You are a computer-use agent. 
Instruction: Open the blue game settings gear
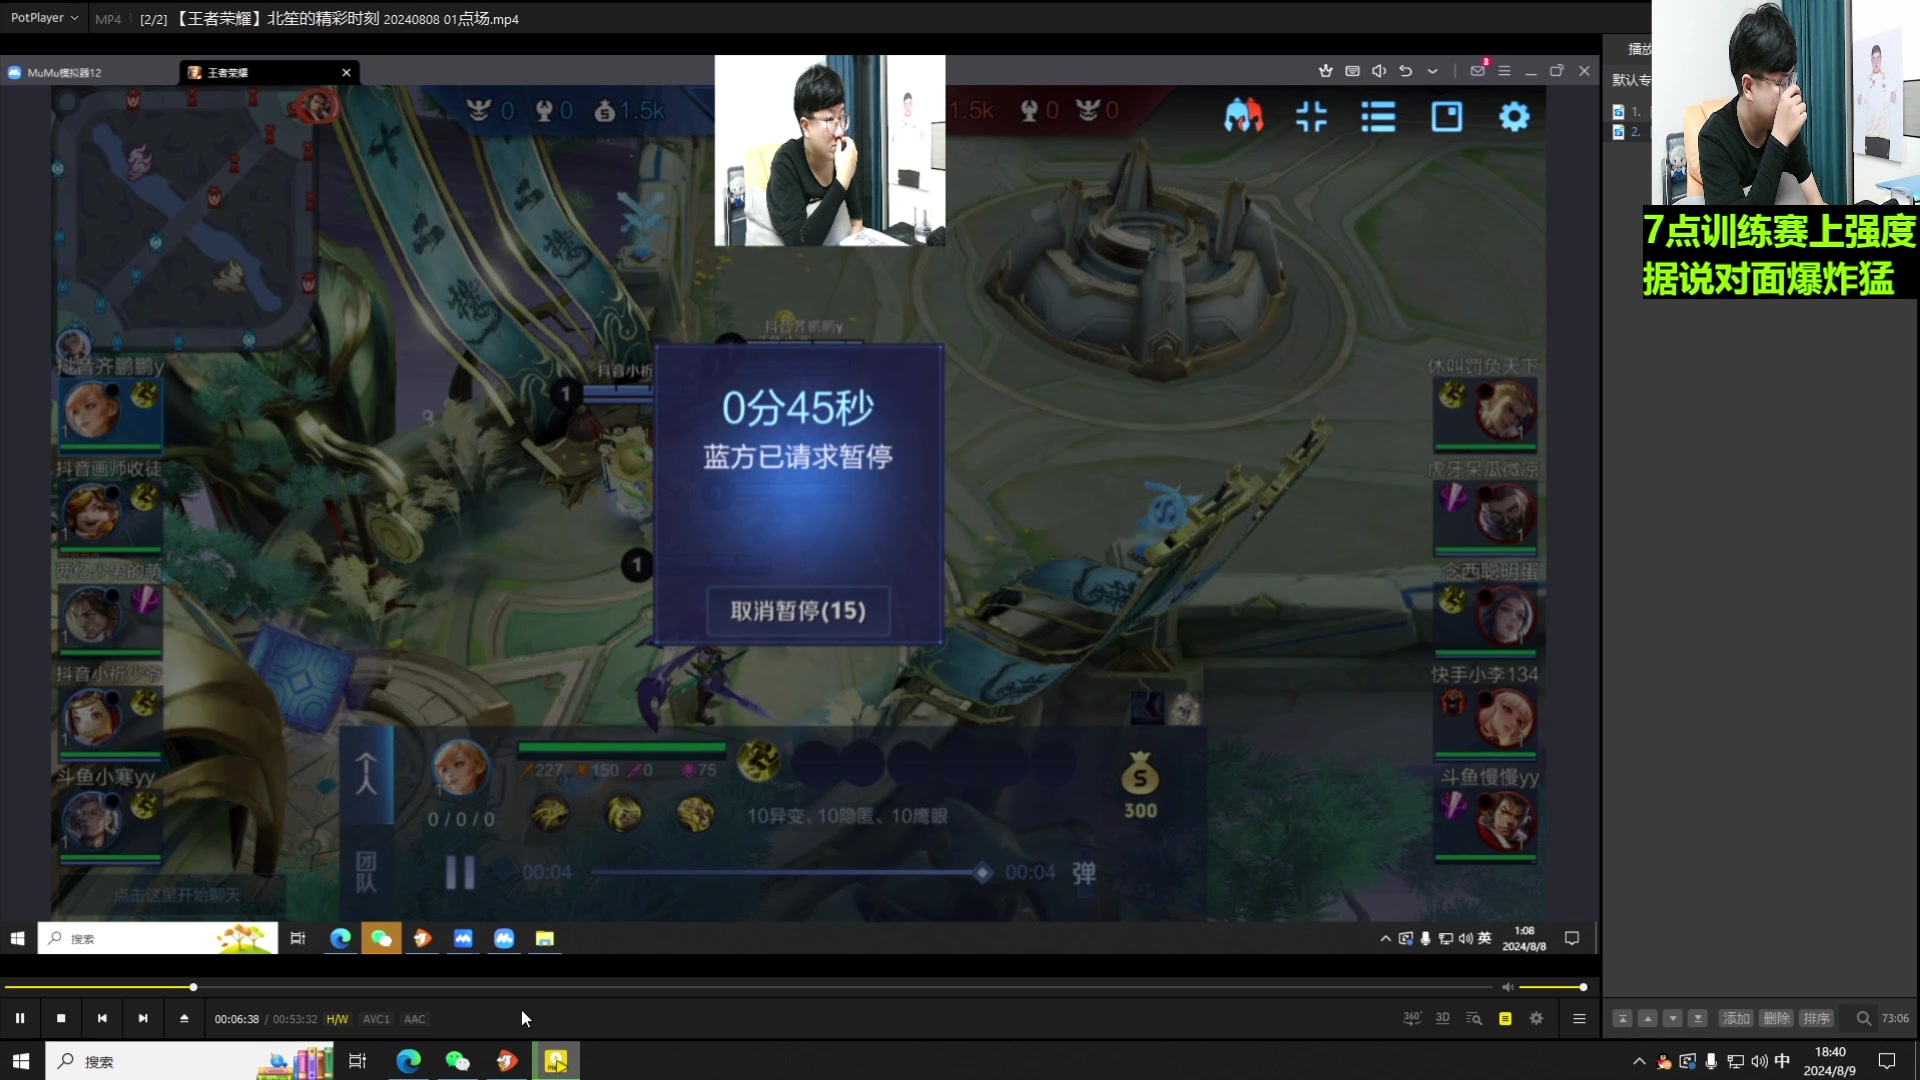tap(1514, 116)
